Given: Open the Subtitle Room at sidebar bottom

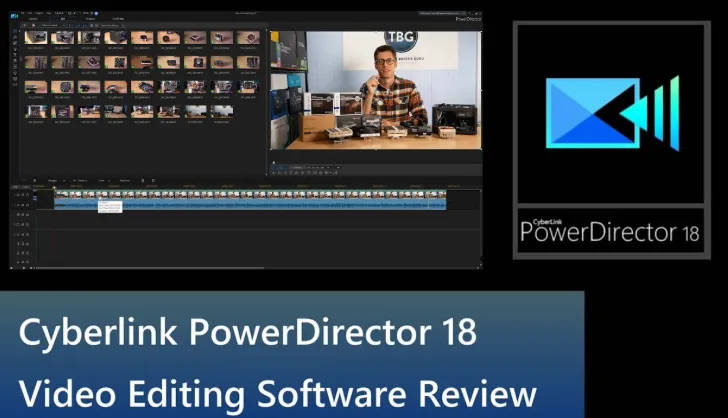Looking at the screenshot, I should (x=15, y=85).
